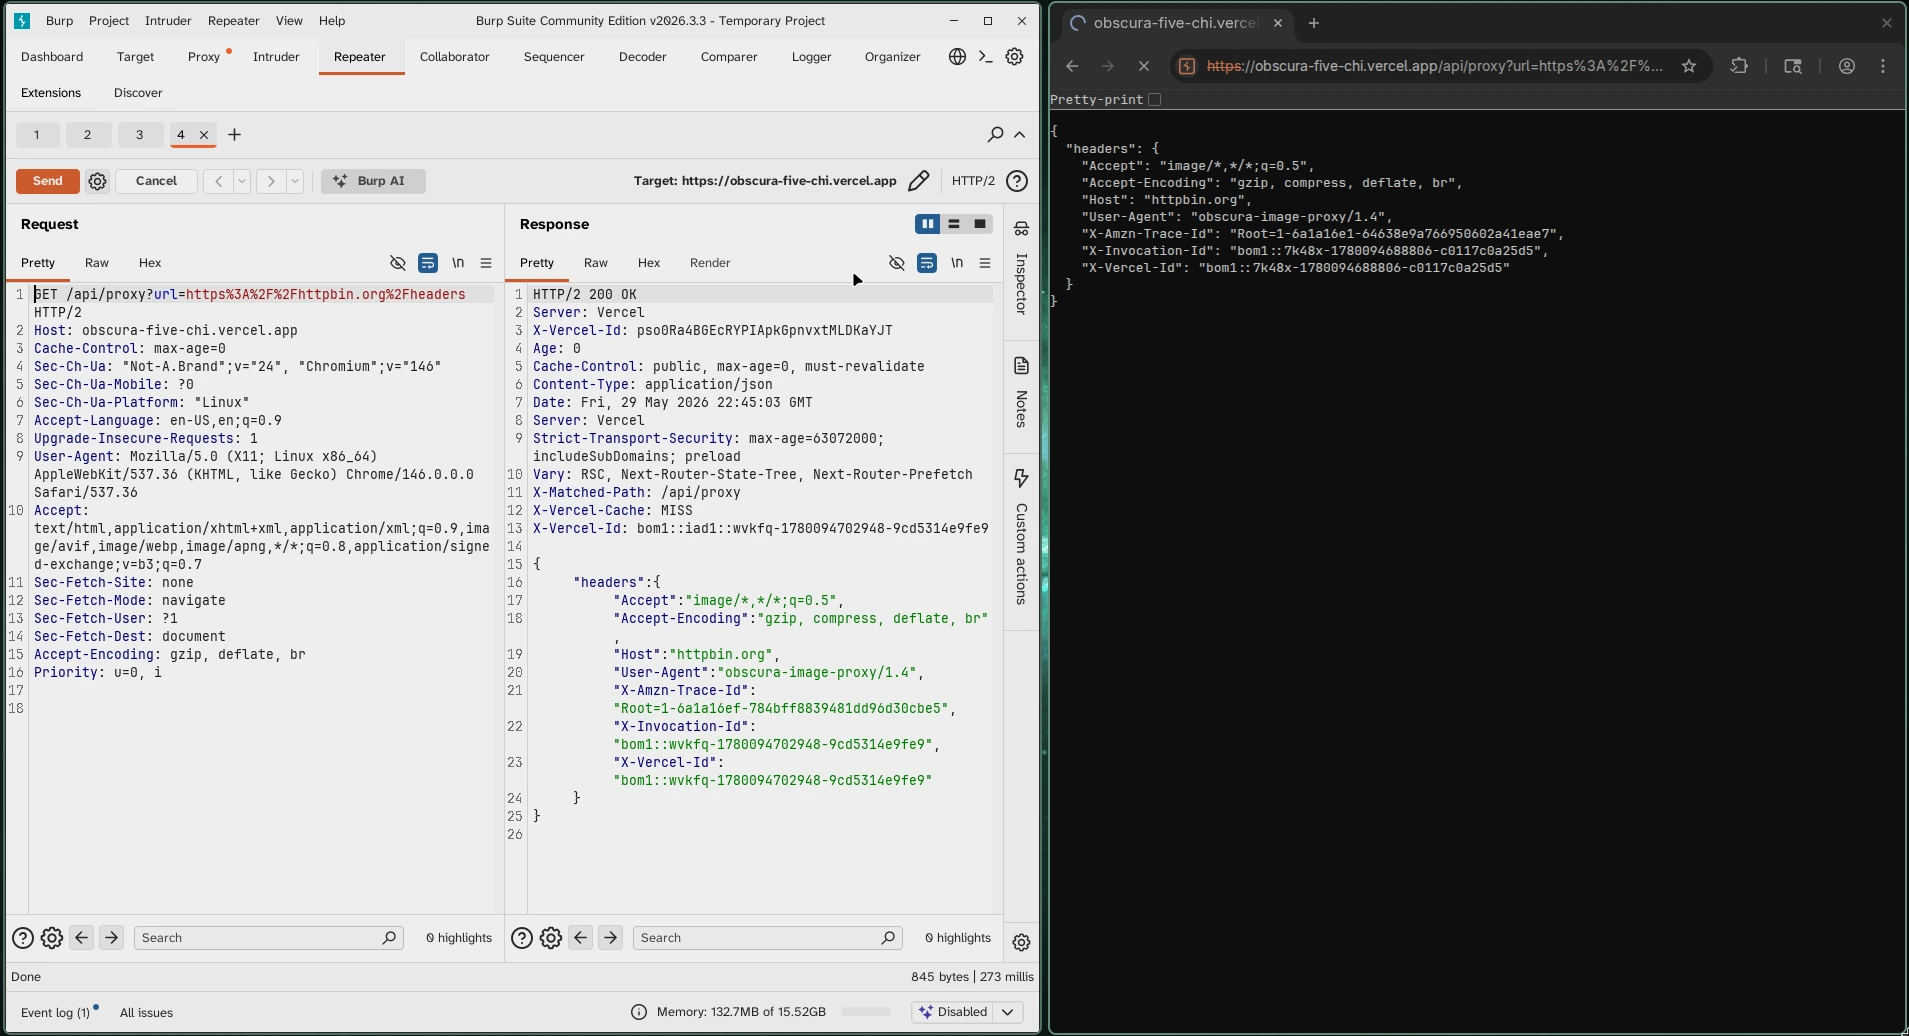The image size is (1909, 1036).
Task: Open the back history dropdown arrow
Action: (242, 181)
